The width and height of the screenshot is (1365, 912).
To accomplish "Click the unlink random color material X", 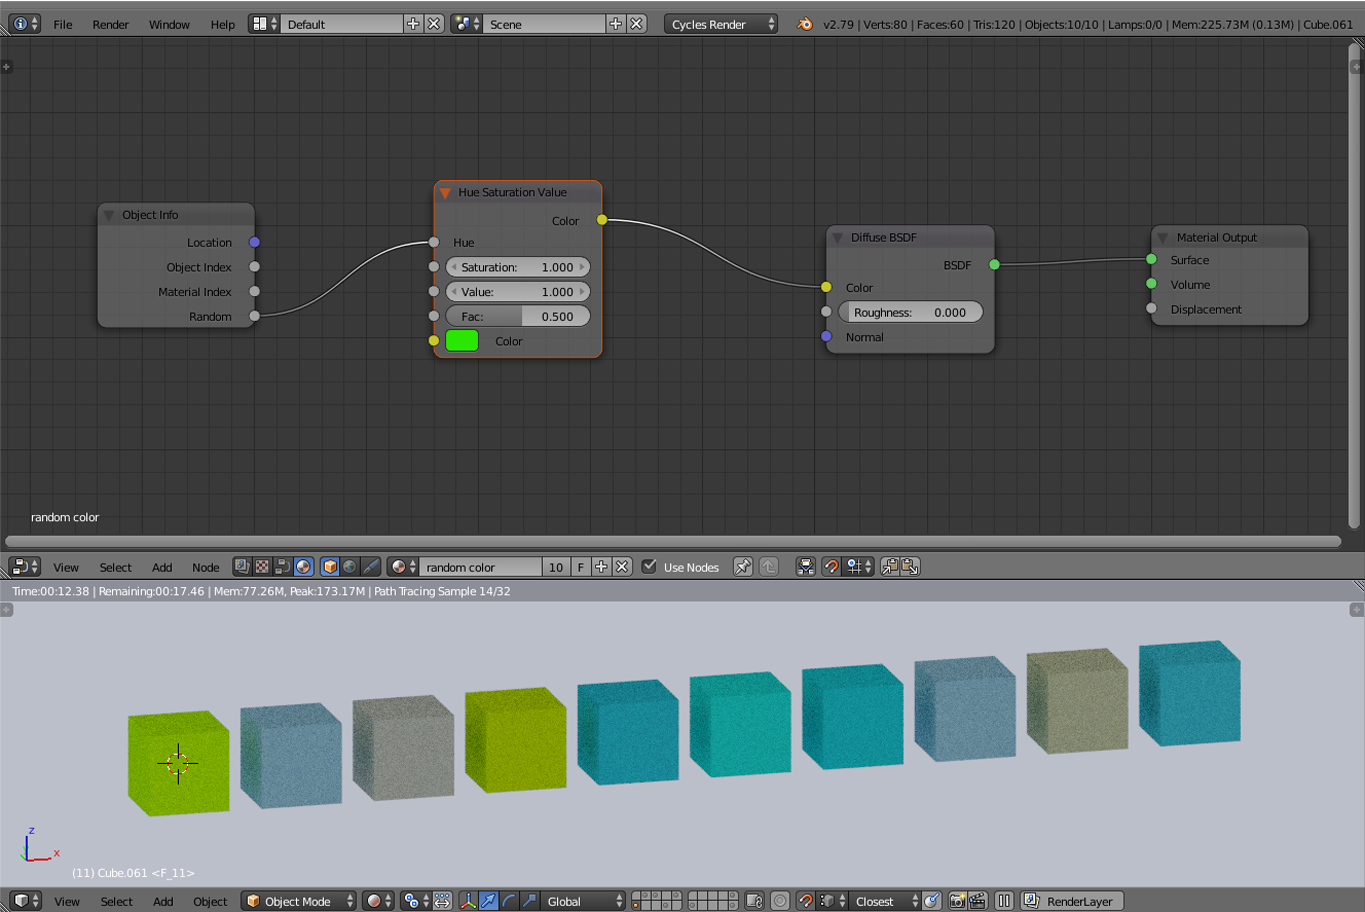I will click(x=622, y=567).
